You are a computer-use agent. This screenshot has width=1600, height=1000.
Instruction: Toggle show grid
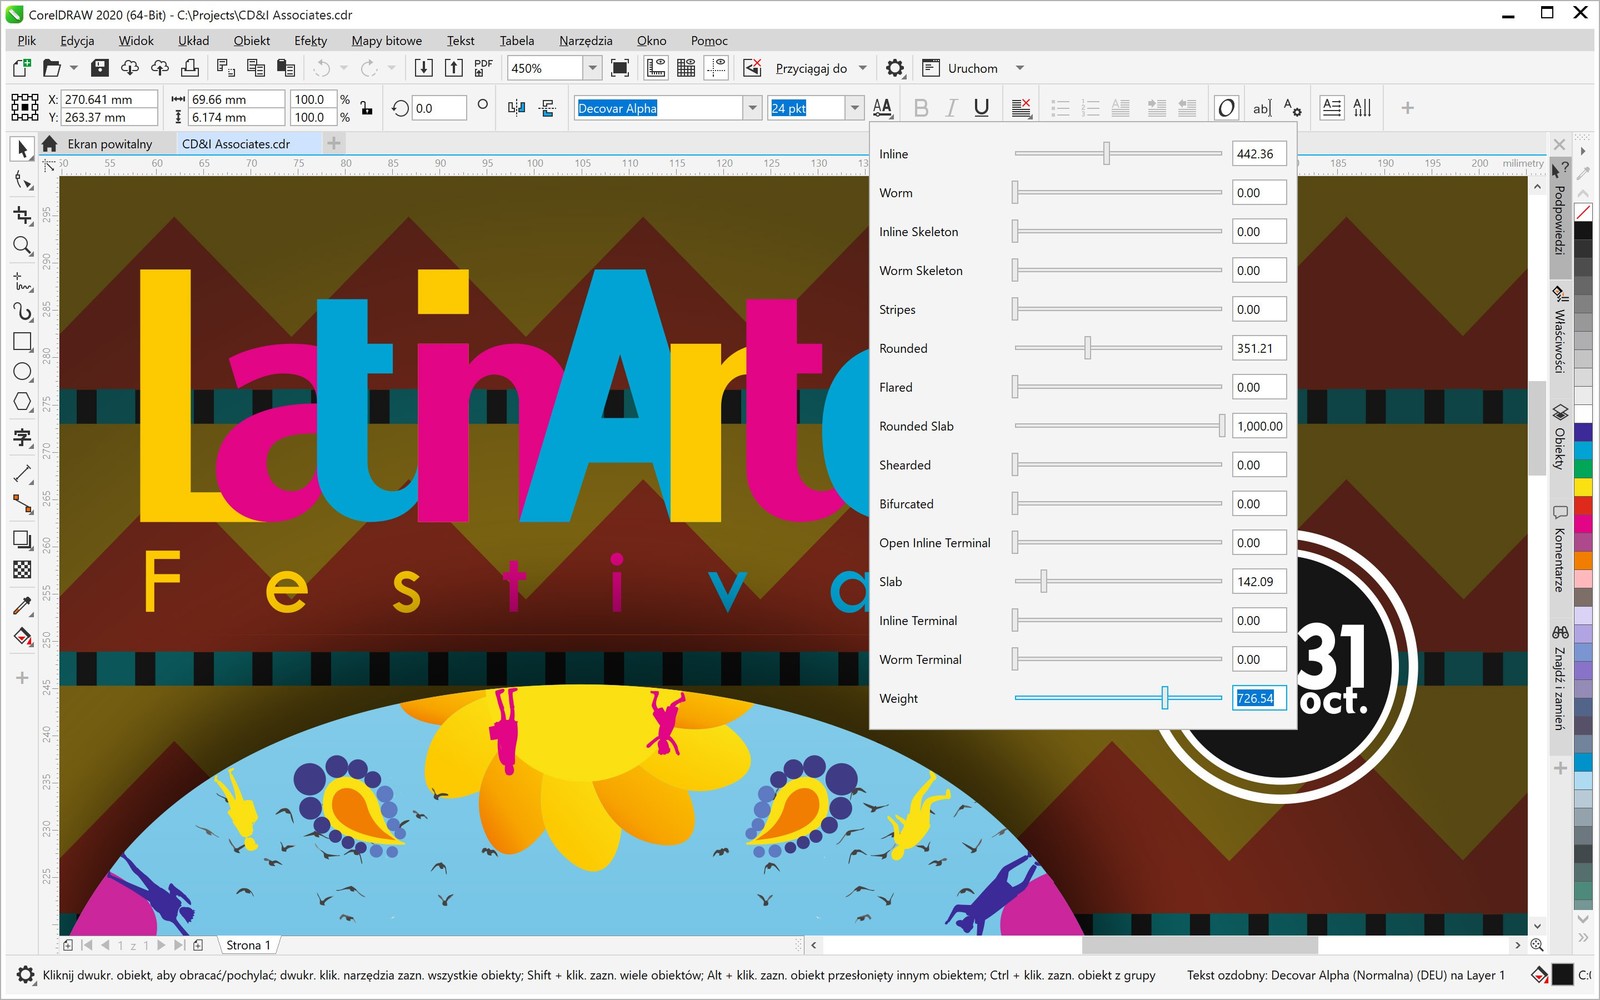tap(686, 68)
